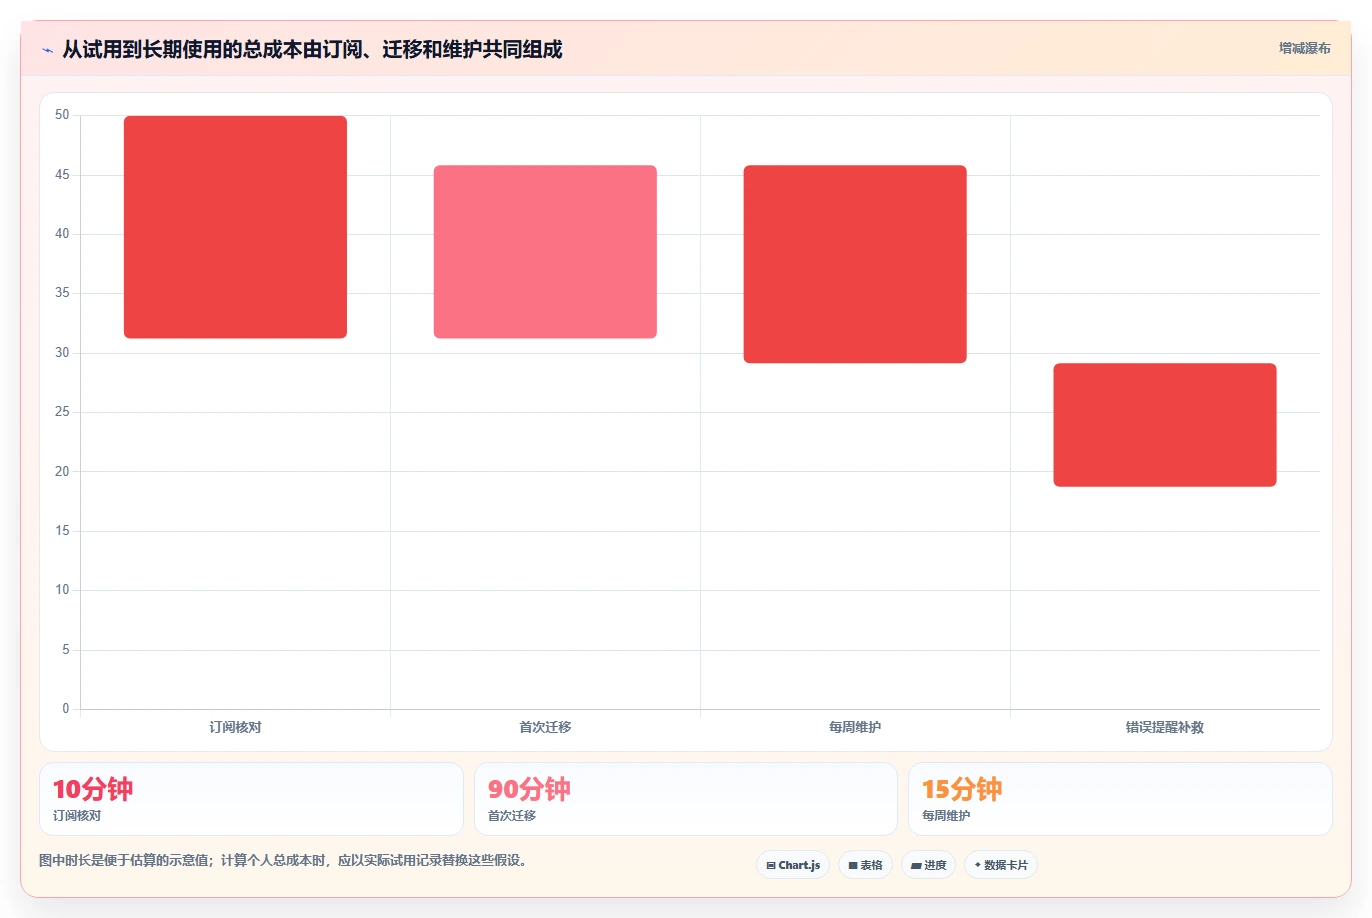Click the 订阅核对 x-axis label

point(235,727)
